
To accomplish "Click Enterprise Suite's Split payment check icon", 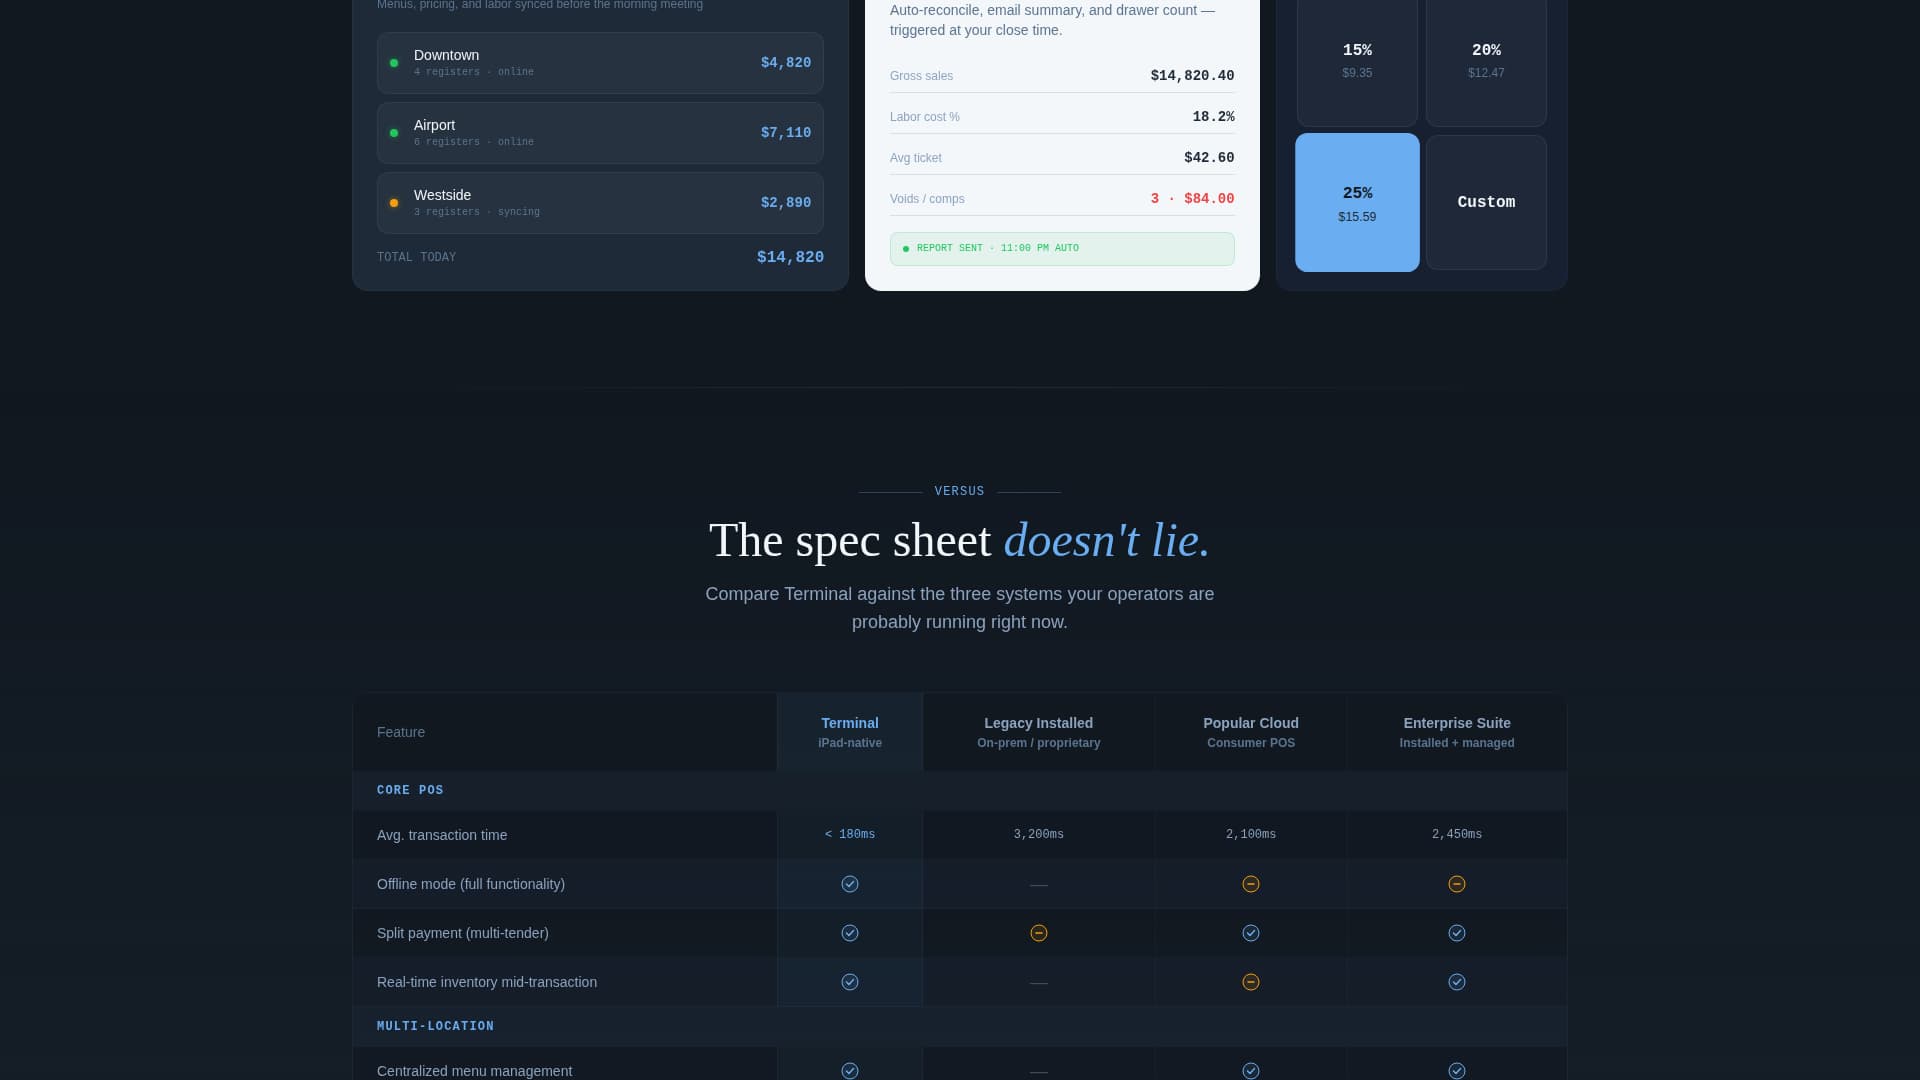I will 1457,933.
